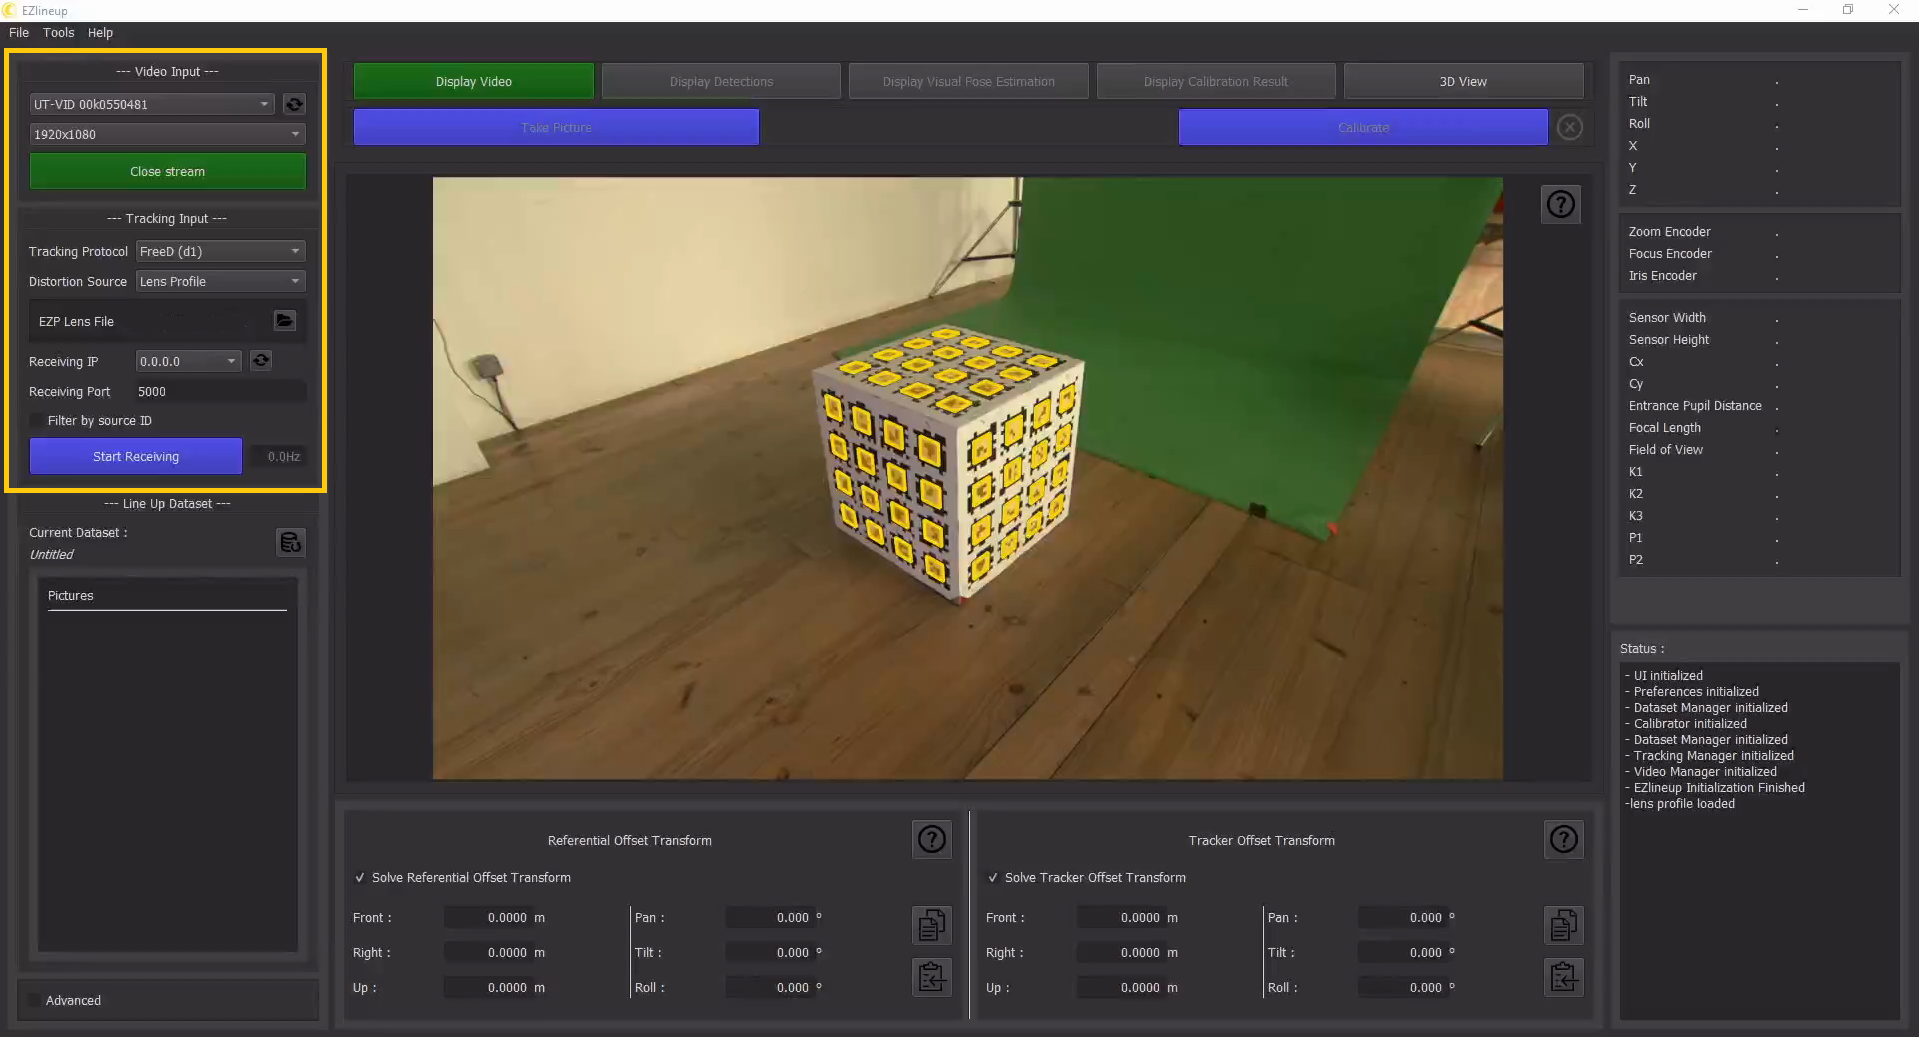Uncheck Solve Referential Offset Transform
The image size is (1919, 1037).
(360, 878)
